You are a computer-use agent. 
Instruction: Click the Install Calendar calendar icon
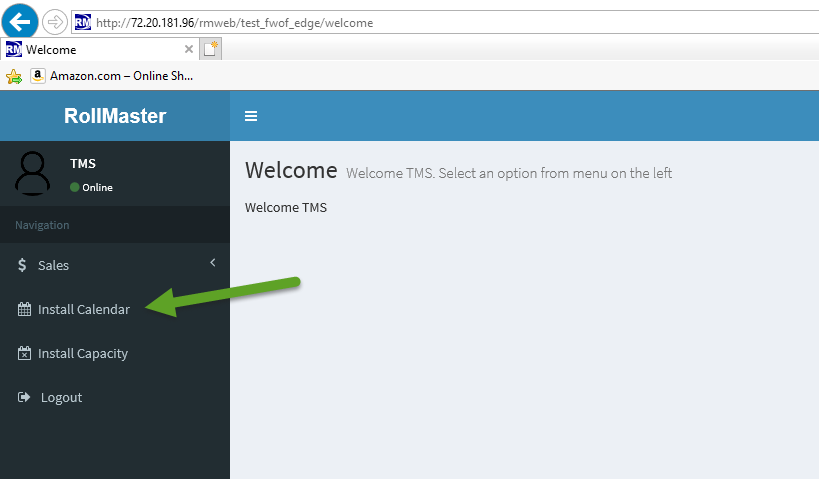24,309
